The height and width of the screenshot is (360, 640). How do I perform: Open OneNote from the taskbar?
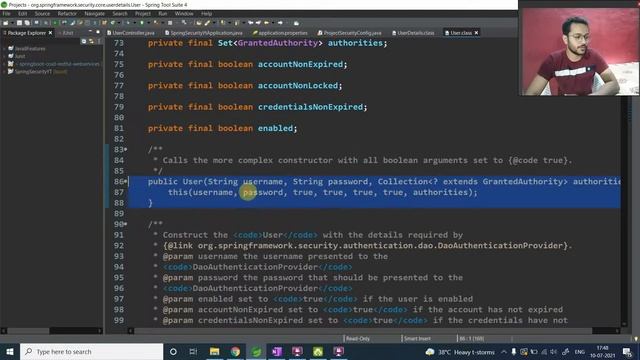277,351
